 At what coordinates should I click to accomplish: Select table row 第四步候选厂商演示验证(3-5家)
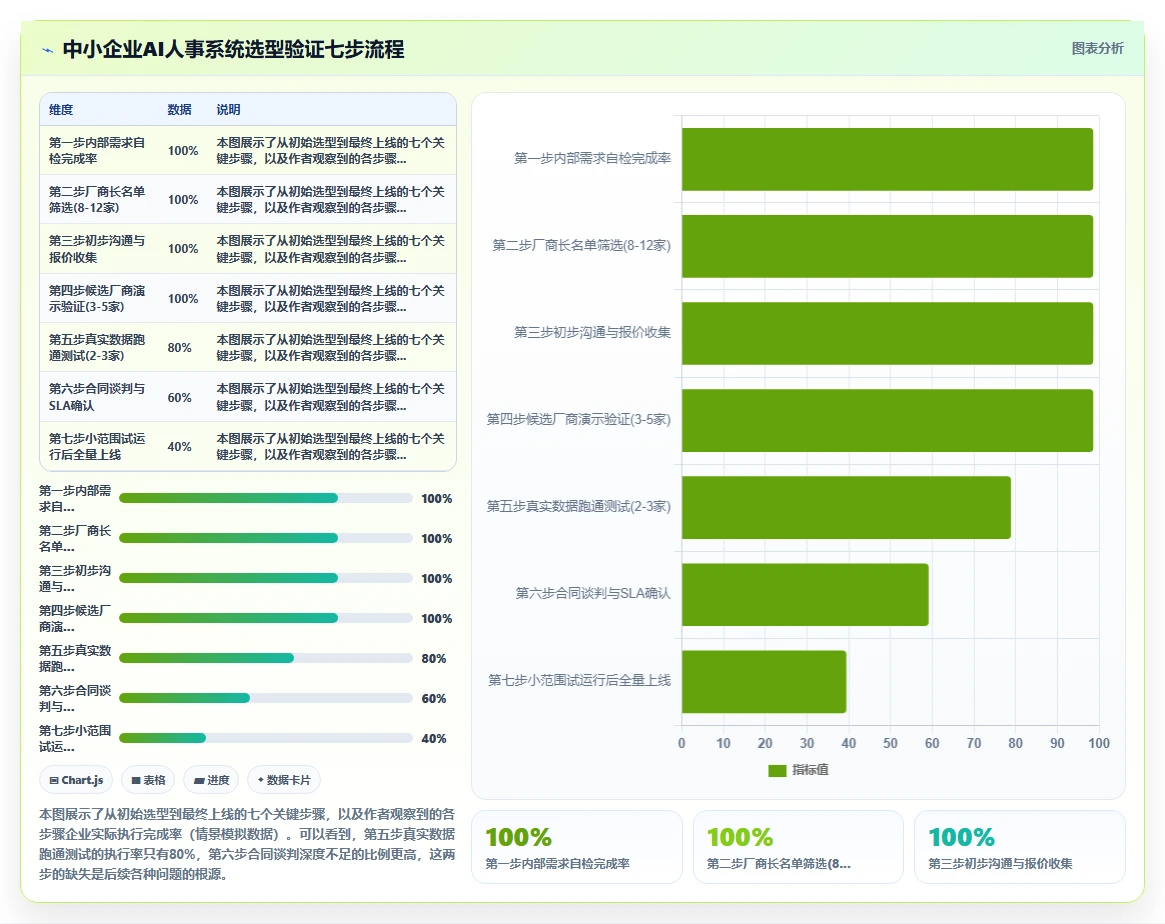pos(247,298)
